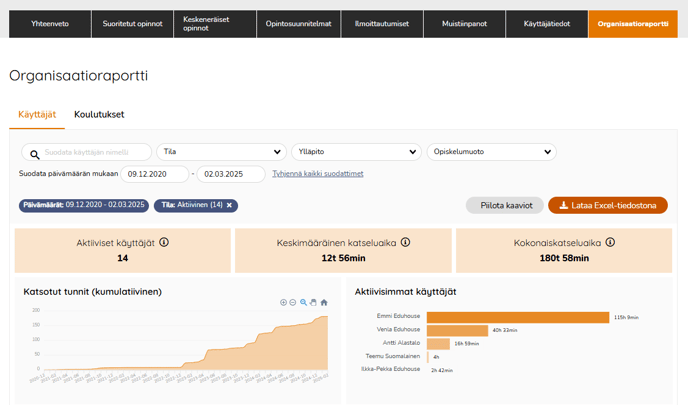This screenshot has width=688, height=405.
Task: Reset chart zoom with home icon
Action: (x=324, y=302)
